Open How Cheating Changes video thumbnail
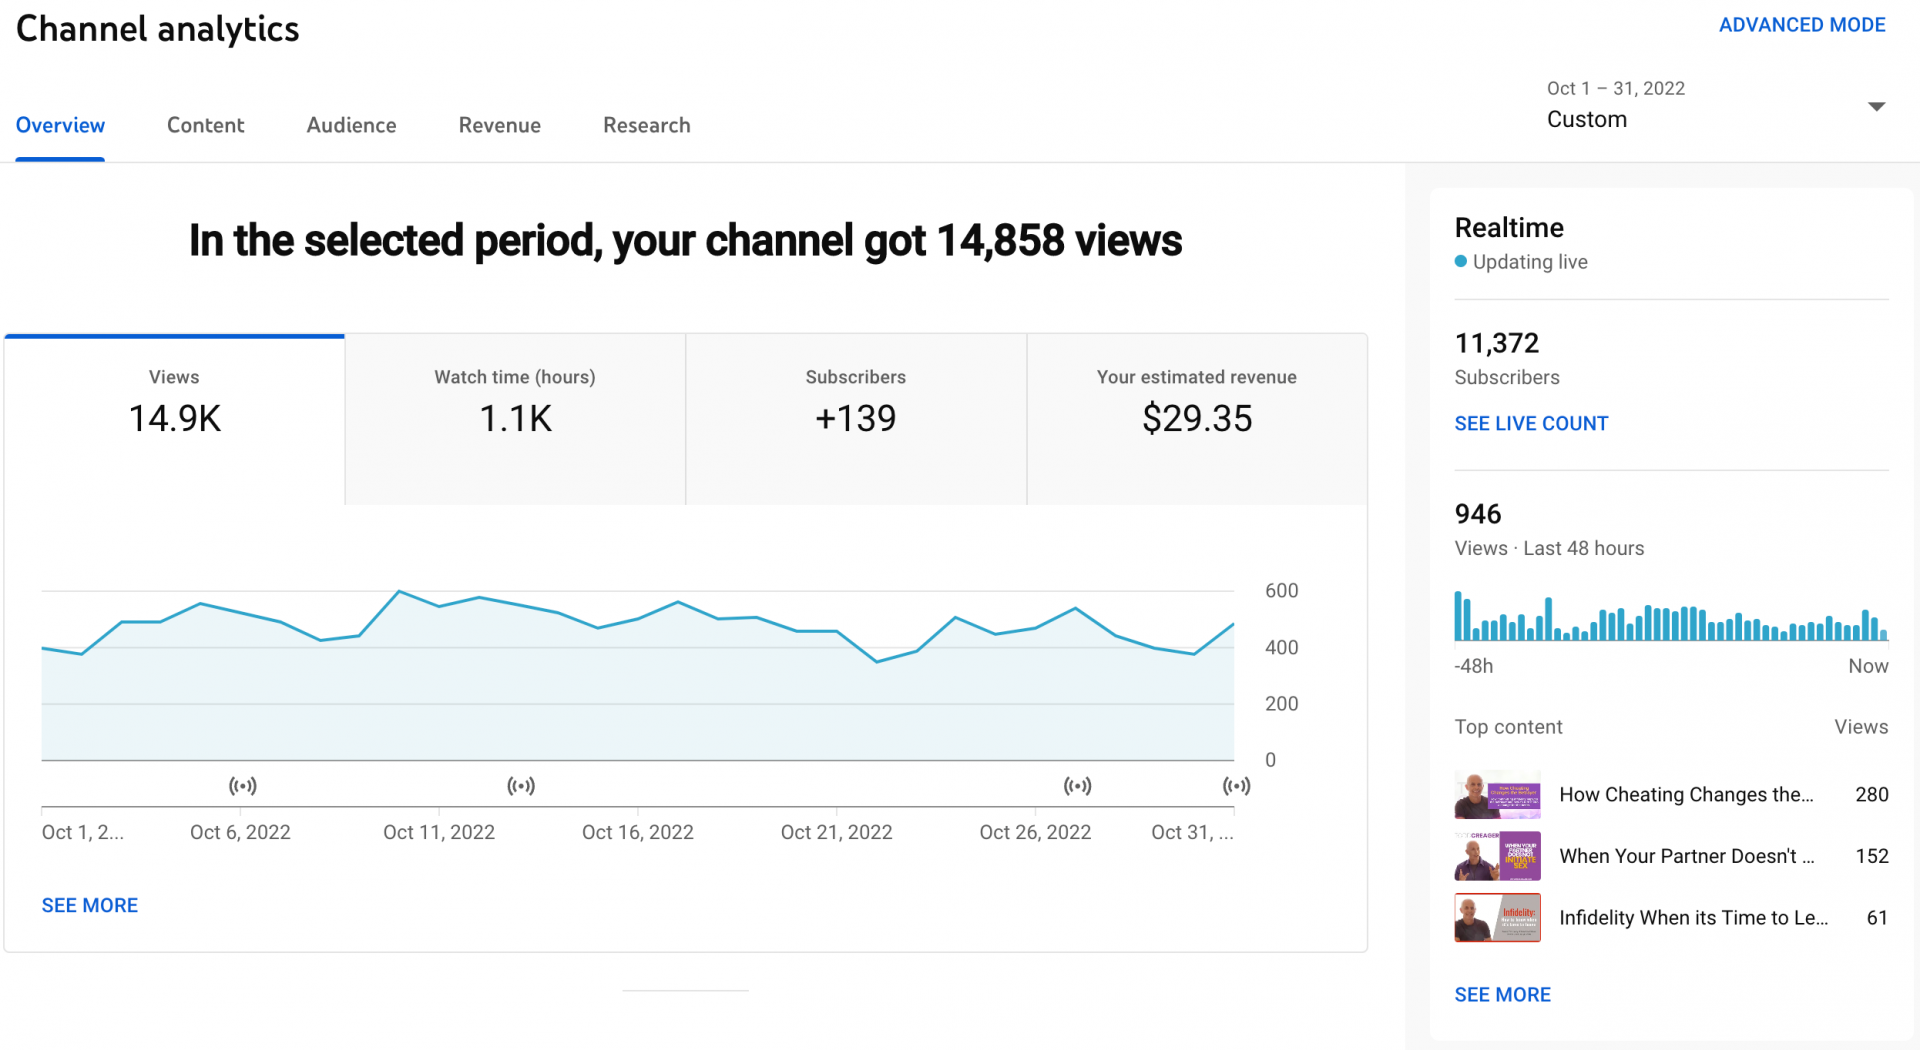Screen dimensions: 1920x1050 coord(1497,795)
